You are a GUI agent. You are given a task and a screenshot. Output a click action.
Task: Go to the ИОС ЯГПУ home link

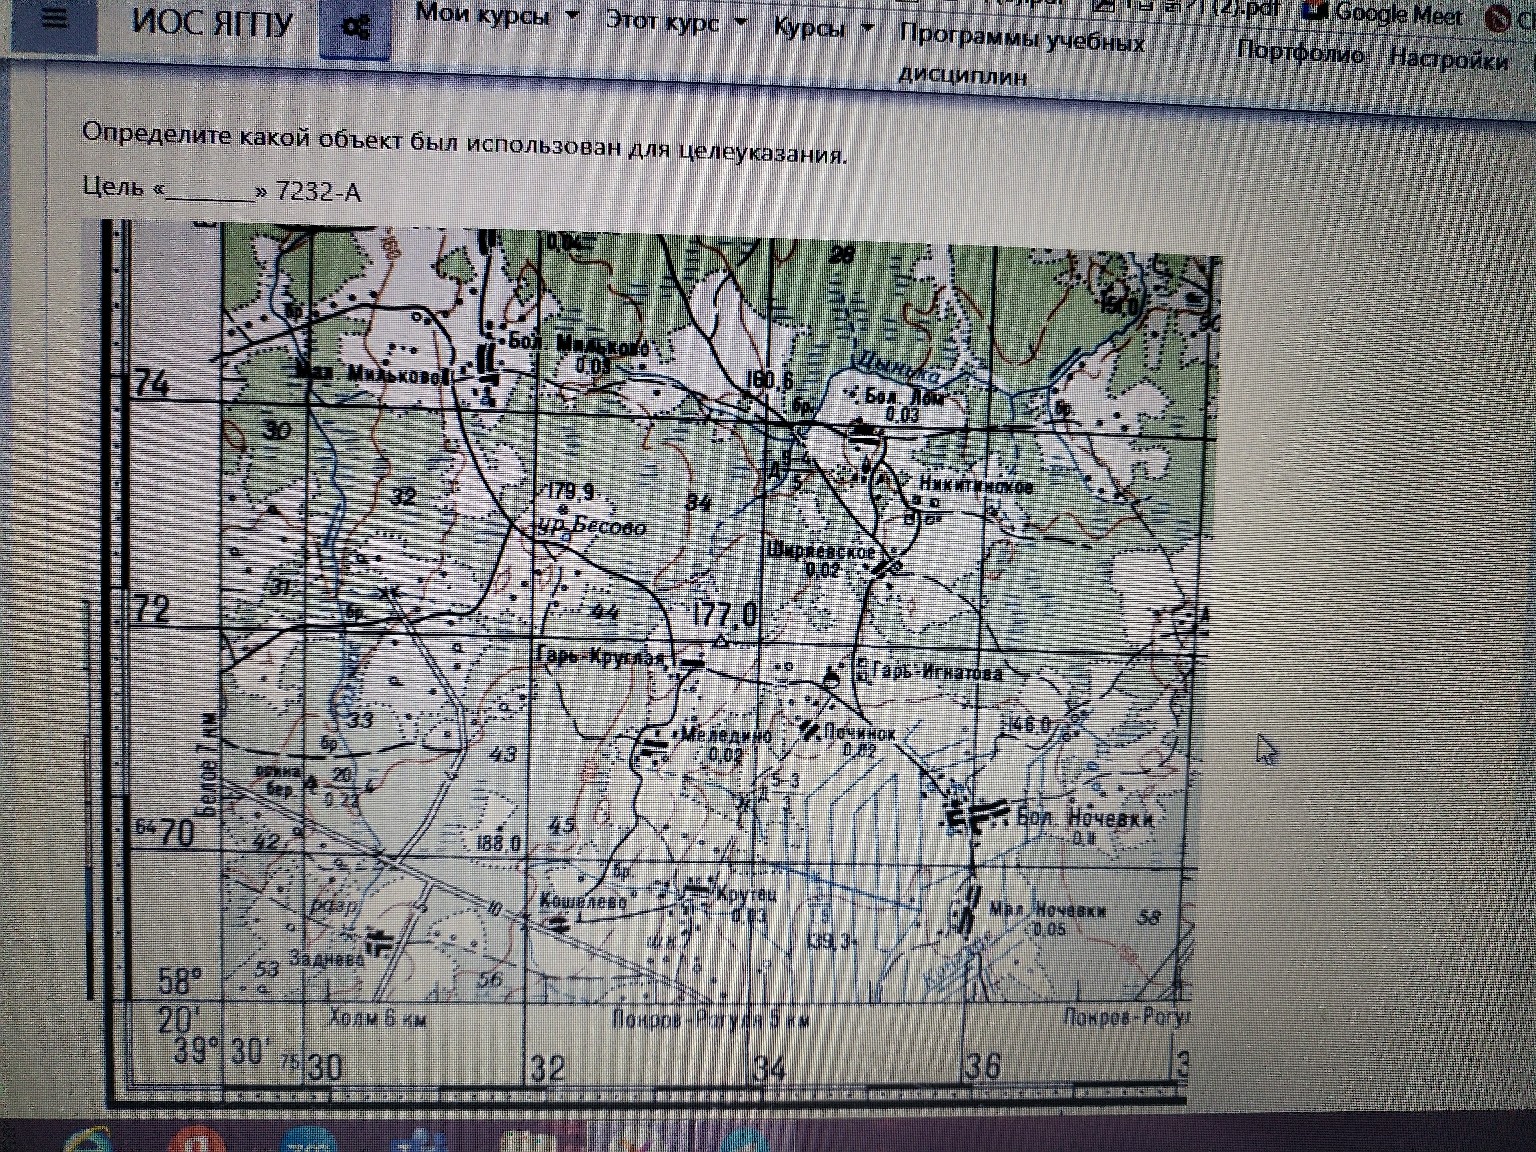click(x=212, y=22)
